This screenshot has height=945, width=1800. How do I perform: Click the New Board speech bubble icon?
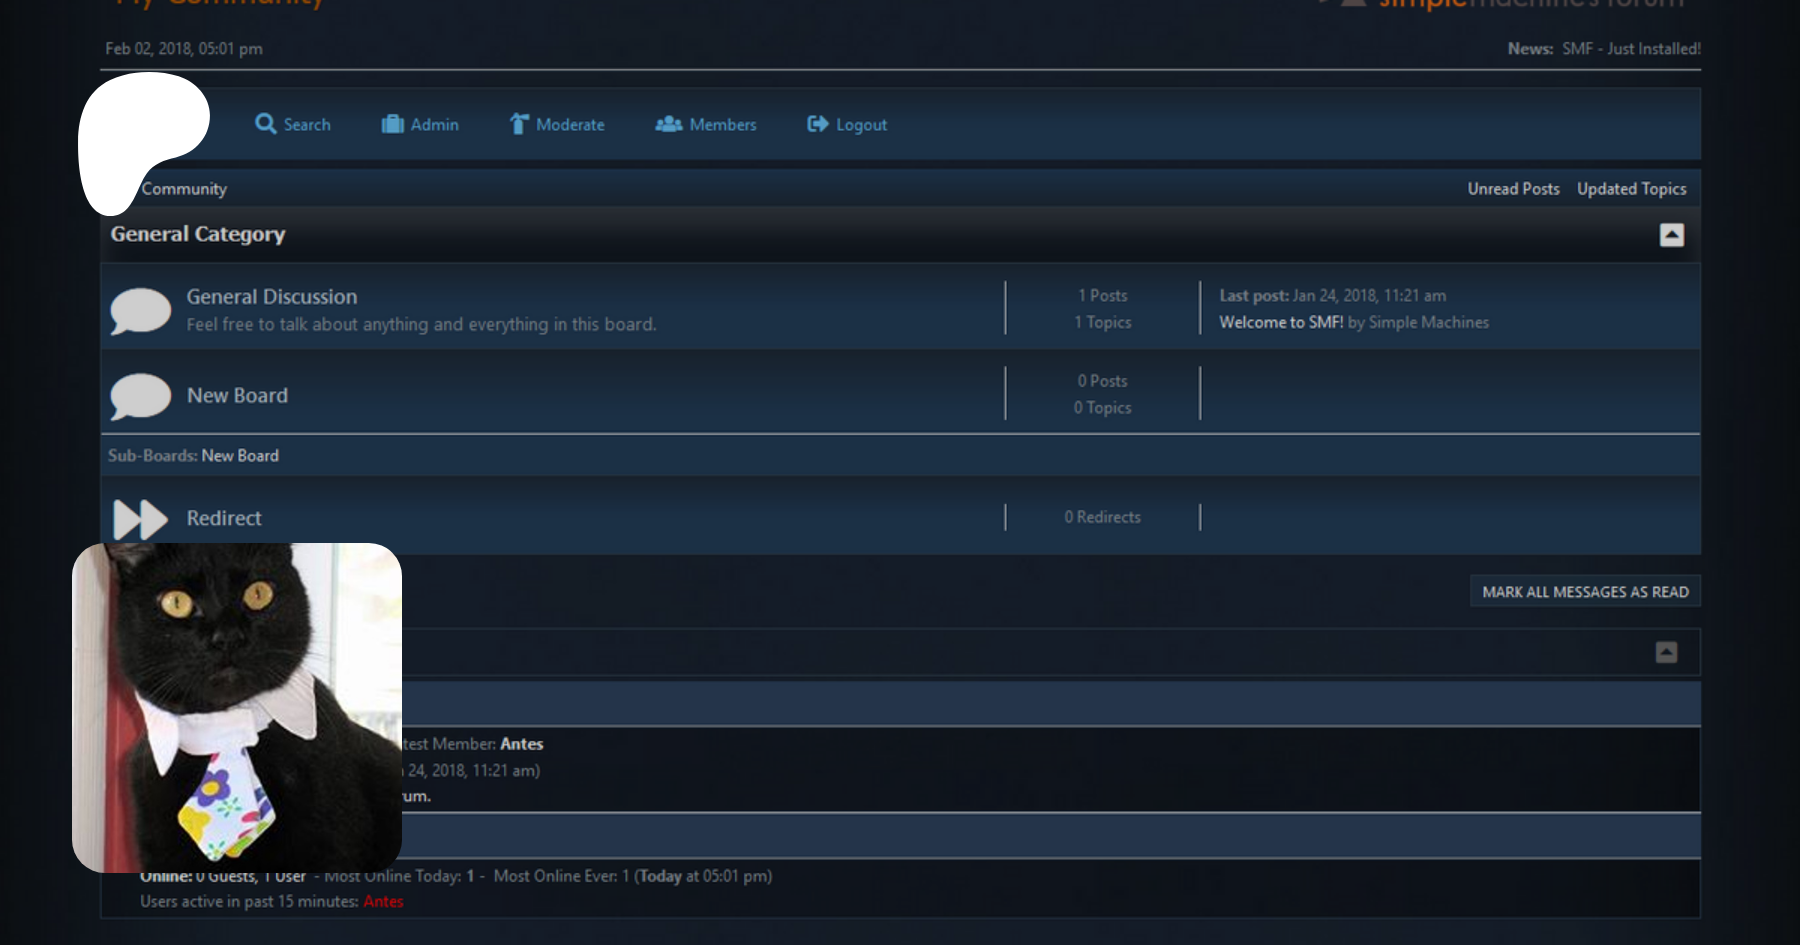140,396
